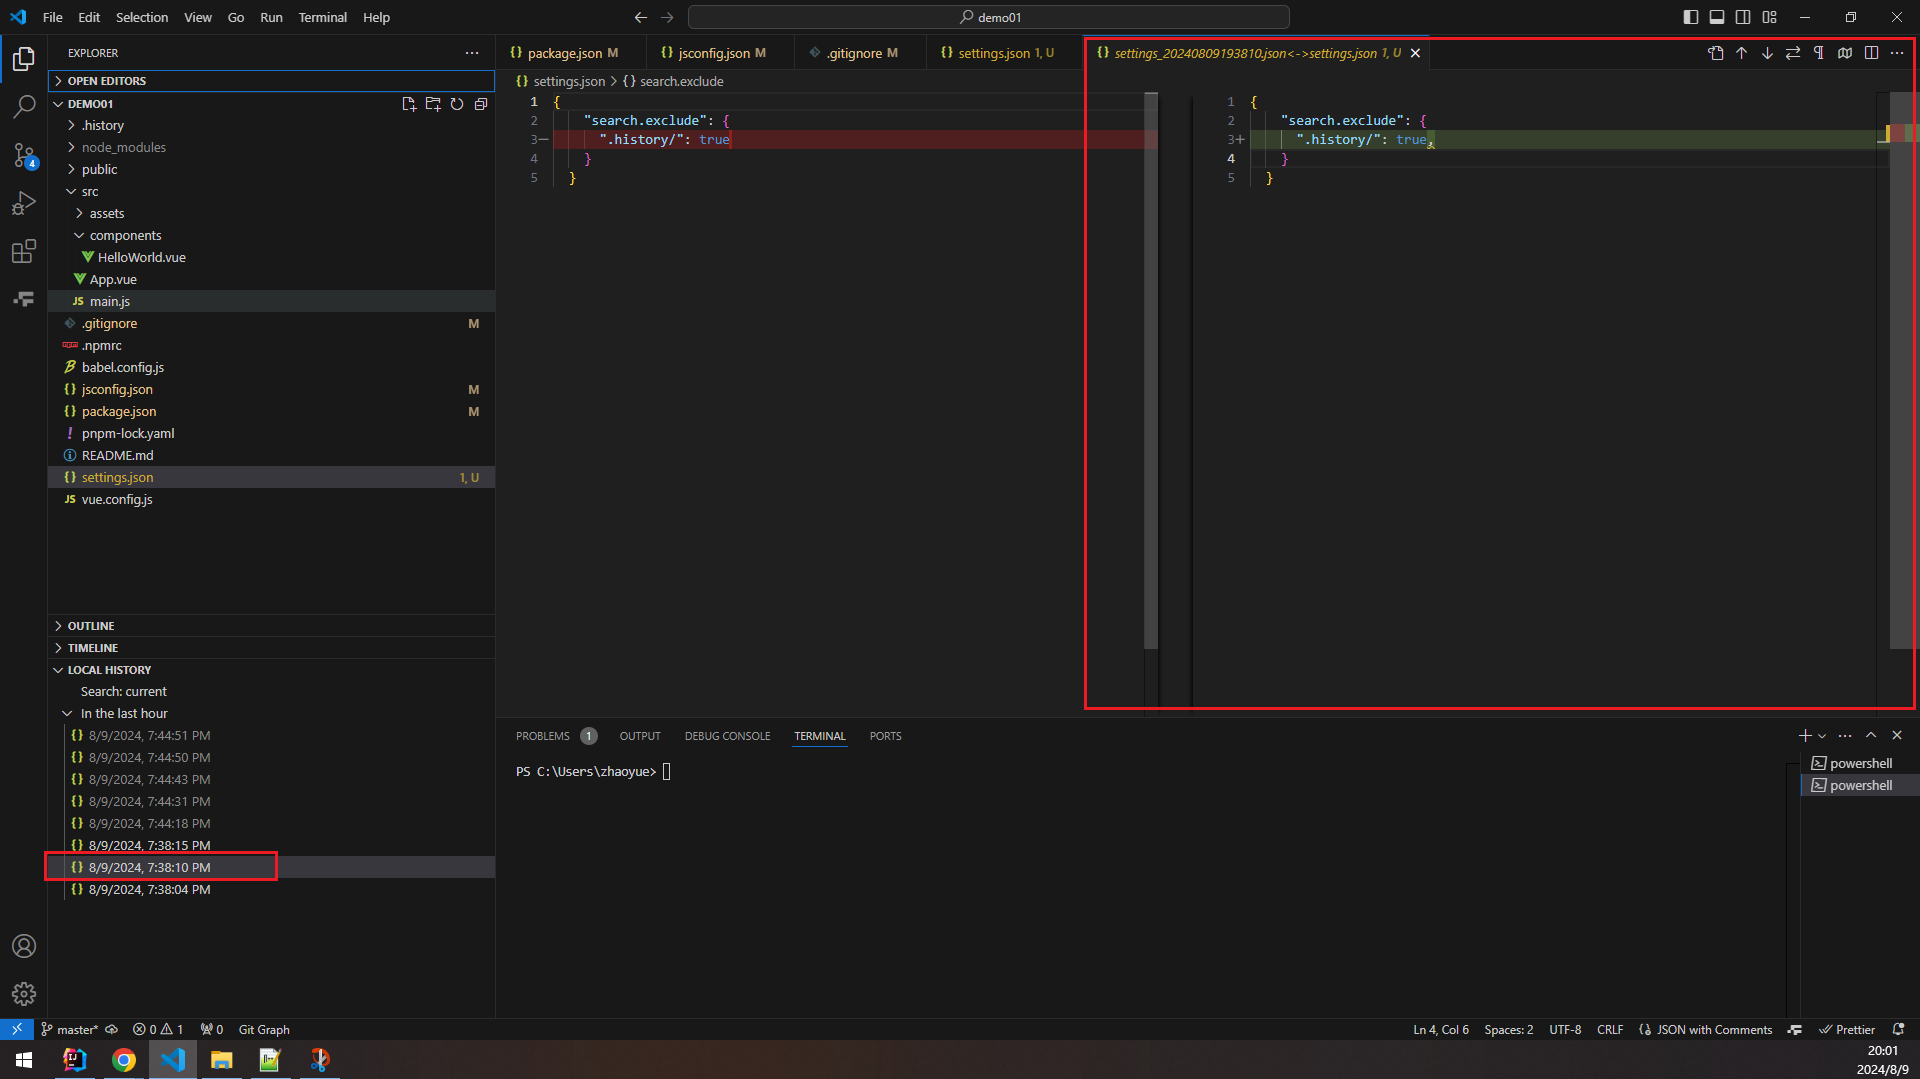1920x1079 pixels.
Task: Go to next change in diff
Action: (1768, 53)
